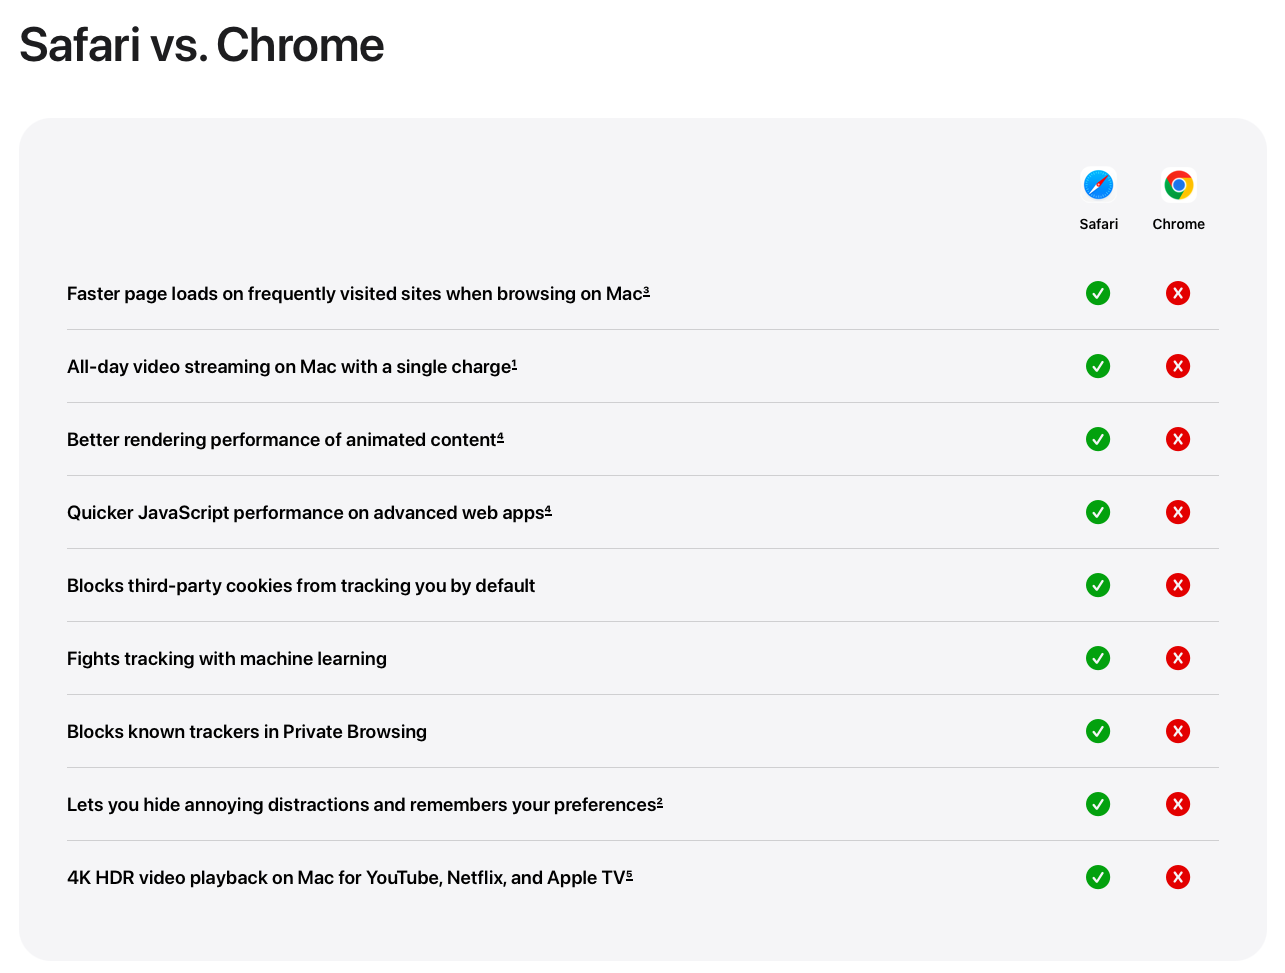The width and height of the screenshot is (1285, 973).
Task: Select 'Lets you hide annoying distractions' text
Action: [x=217, y=805]
